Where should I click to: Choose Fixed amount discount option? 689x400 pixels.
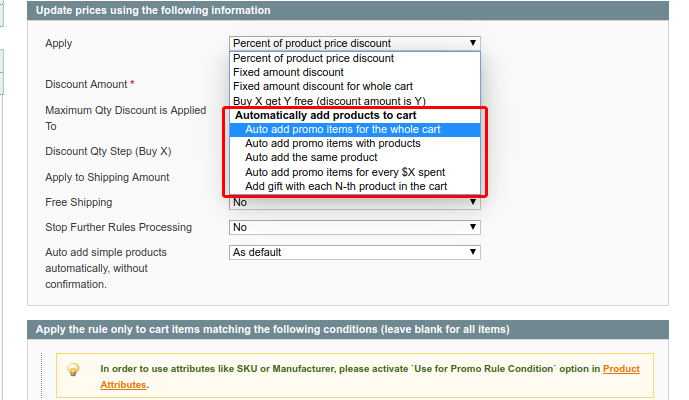coord(288,72)
